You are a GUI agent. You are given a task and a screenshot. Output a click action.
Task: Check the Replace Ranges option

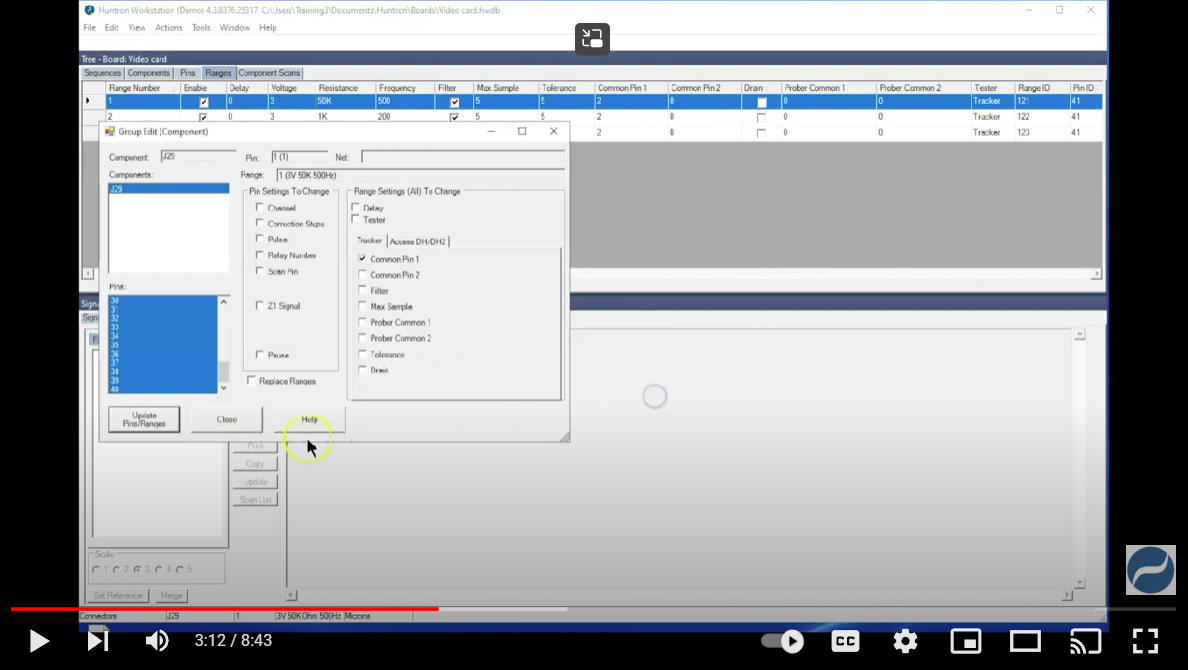click(251, 381)
